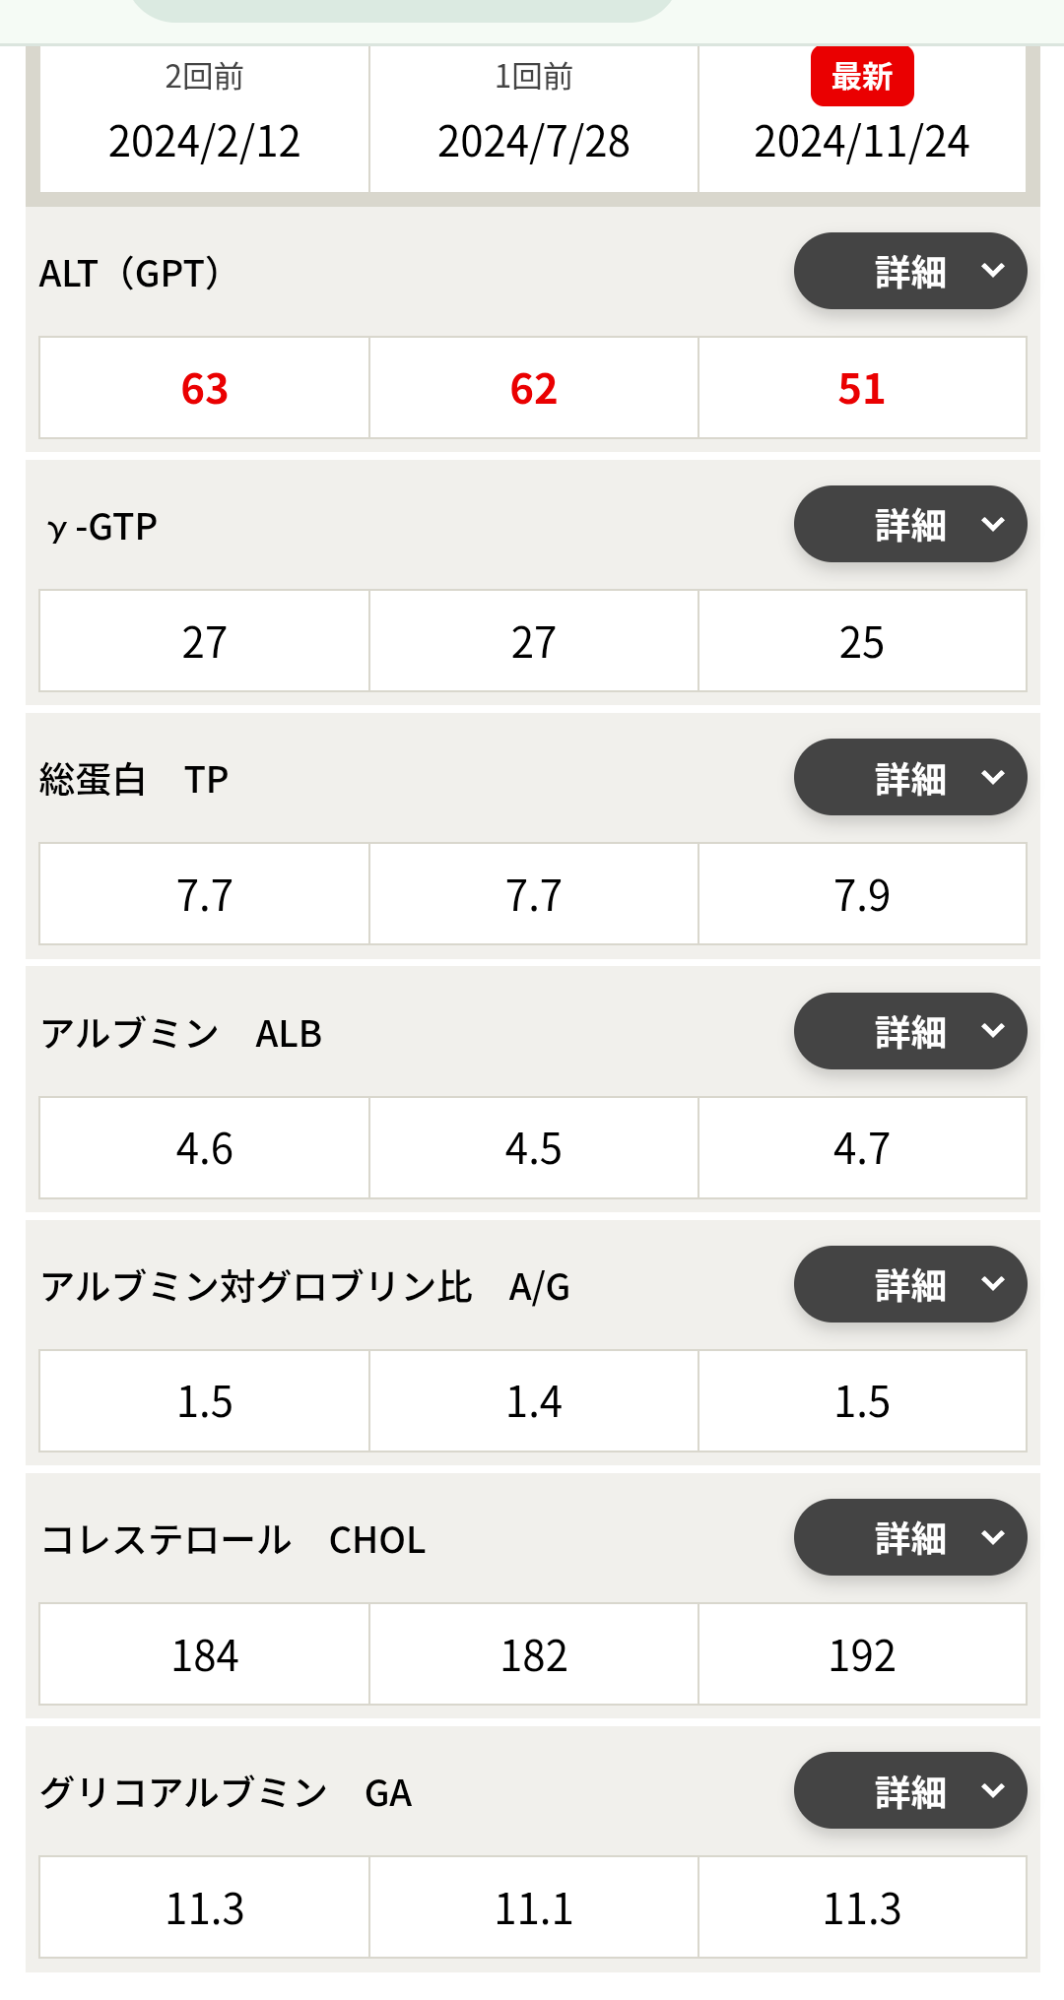Image resolution: width=1064 pixels, height=2000 pixels.
Task: Tap the latest ALT value 51
Action: [x=862, y=388]
